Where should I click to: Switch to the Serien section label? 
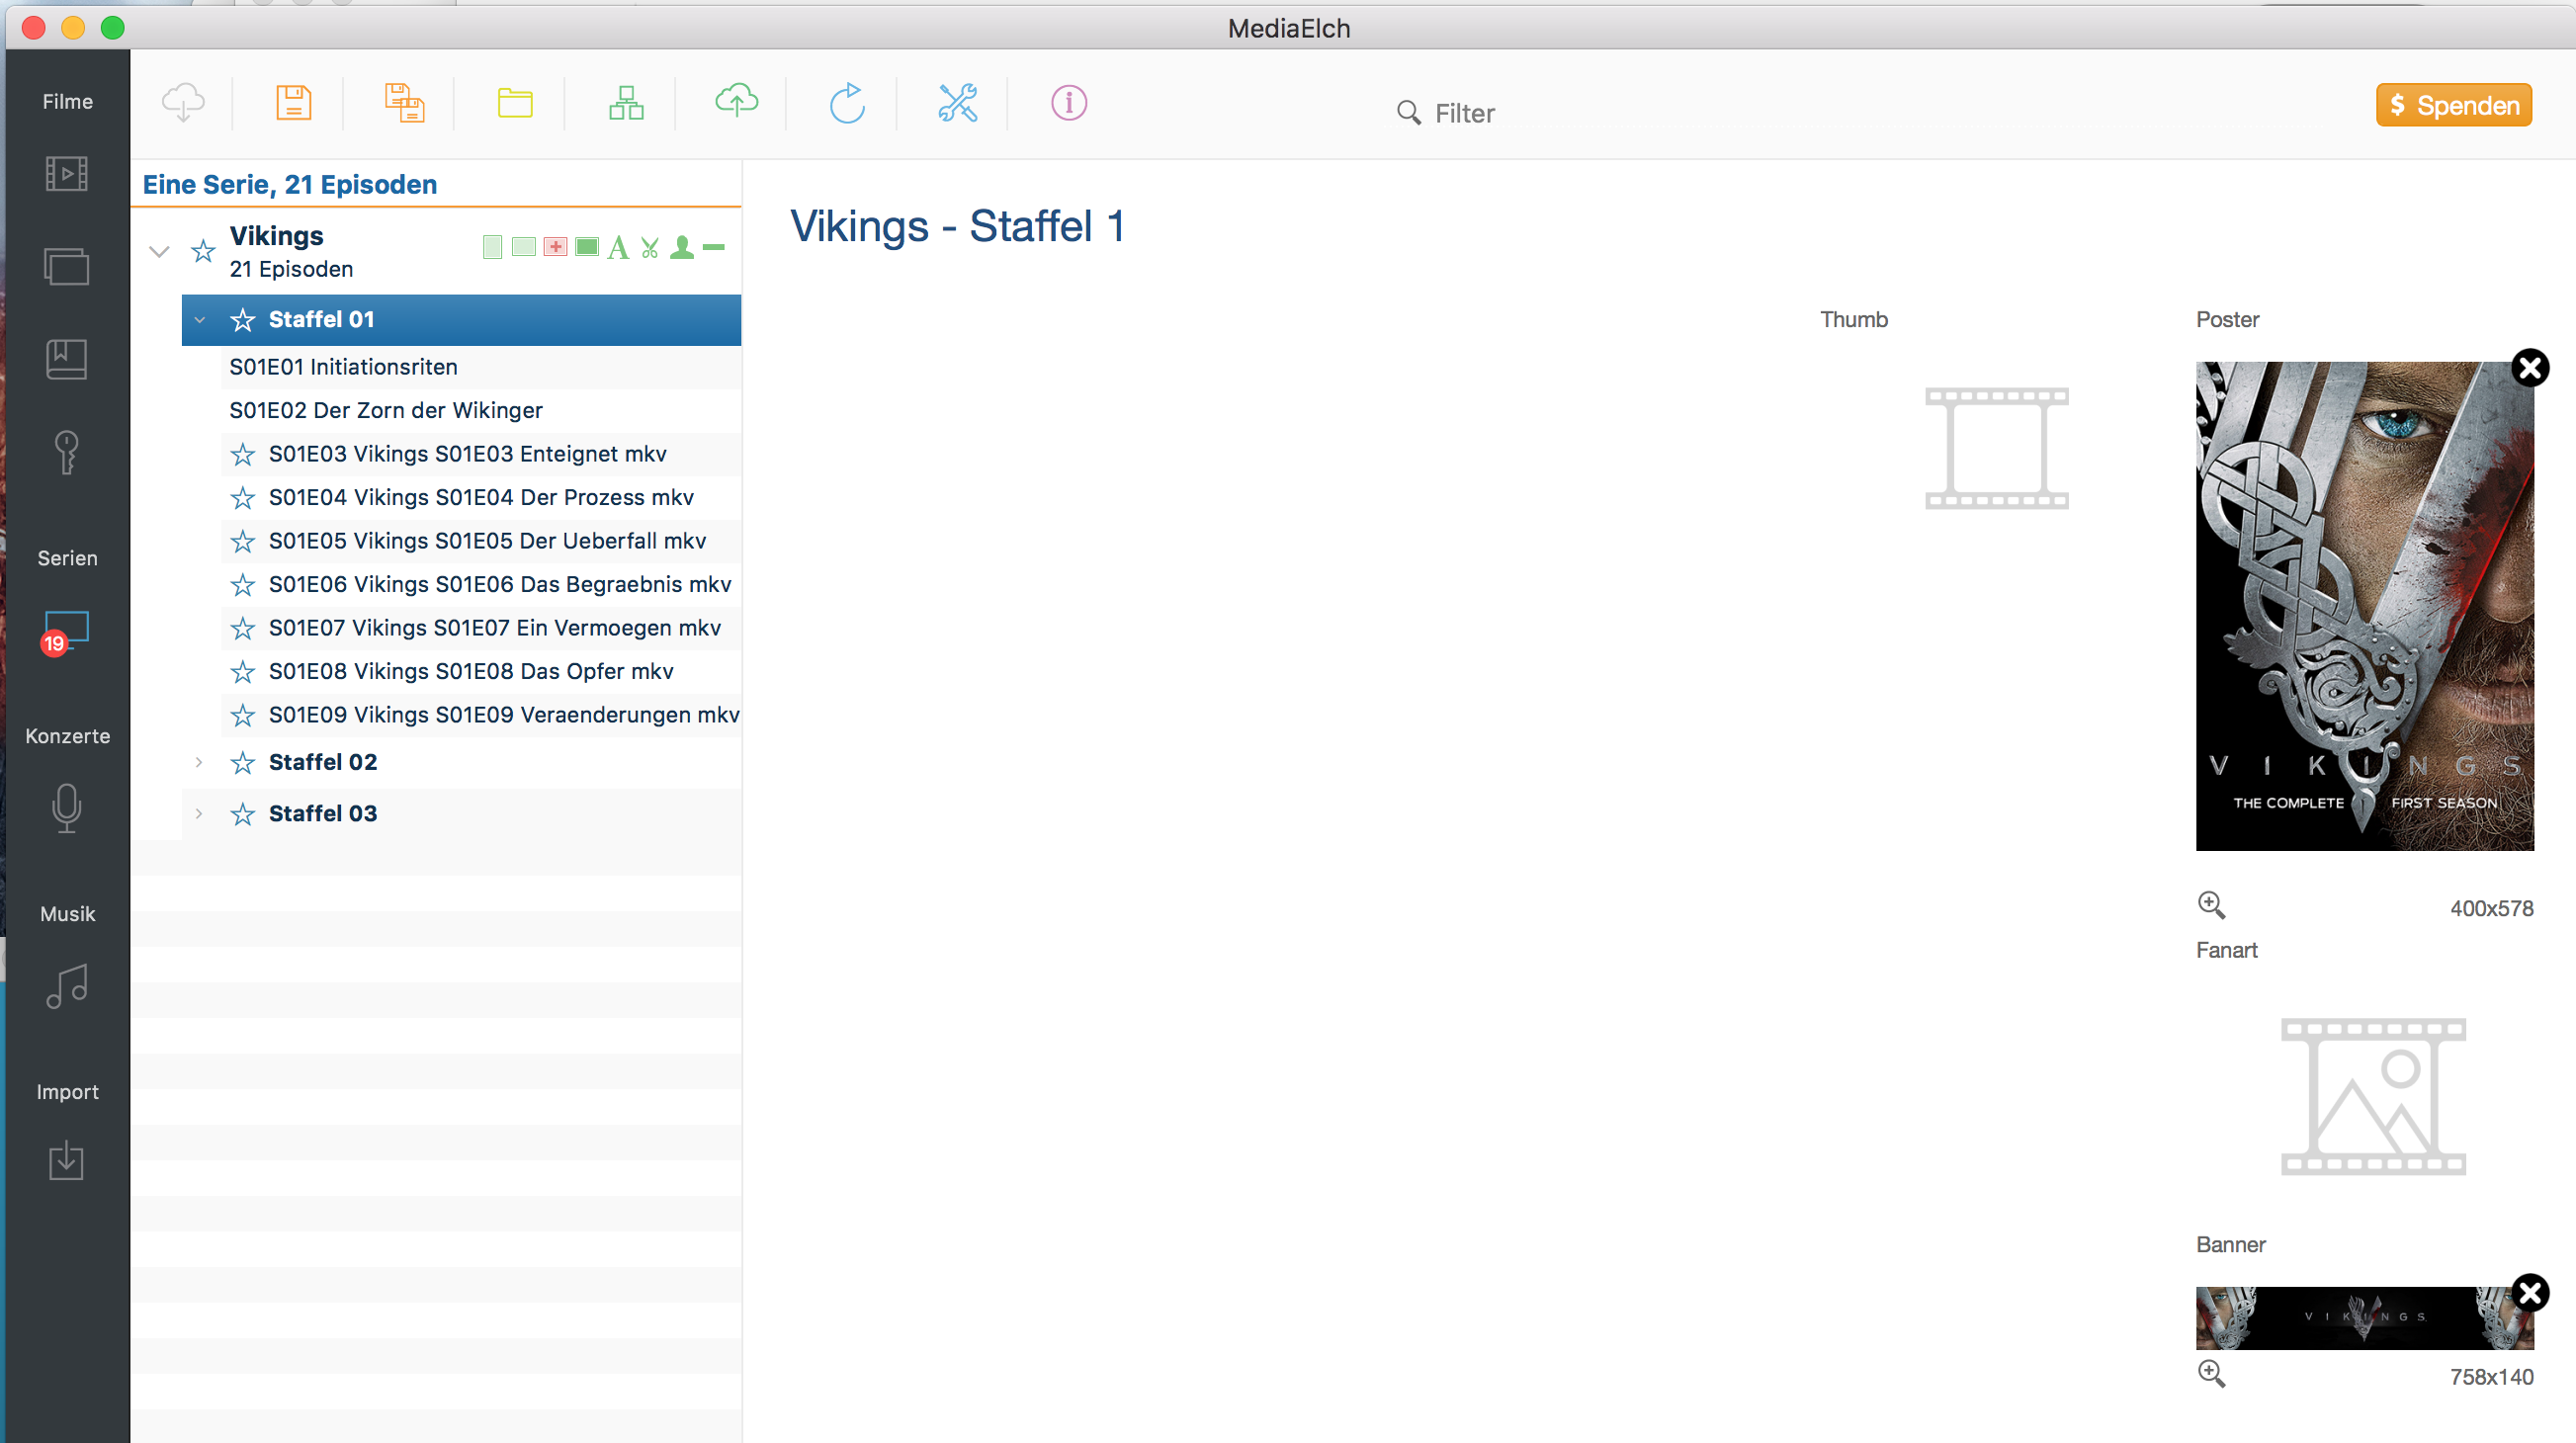(67, 558)
